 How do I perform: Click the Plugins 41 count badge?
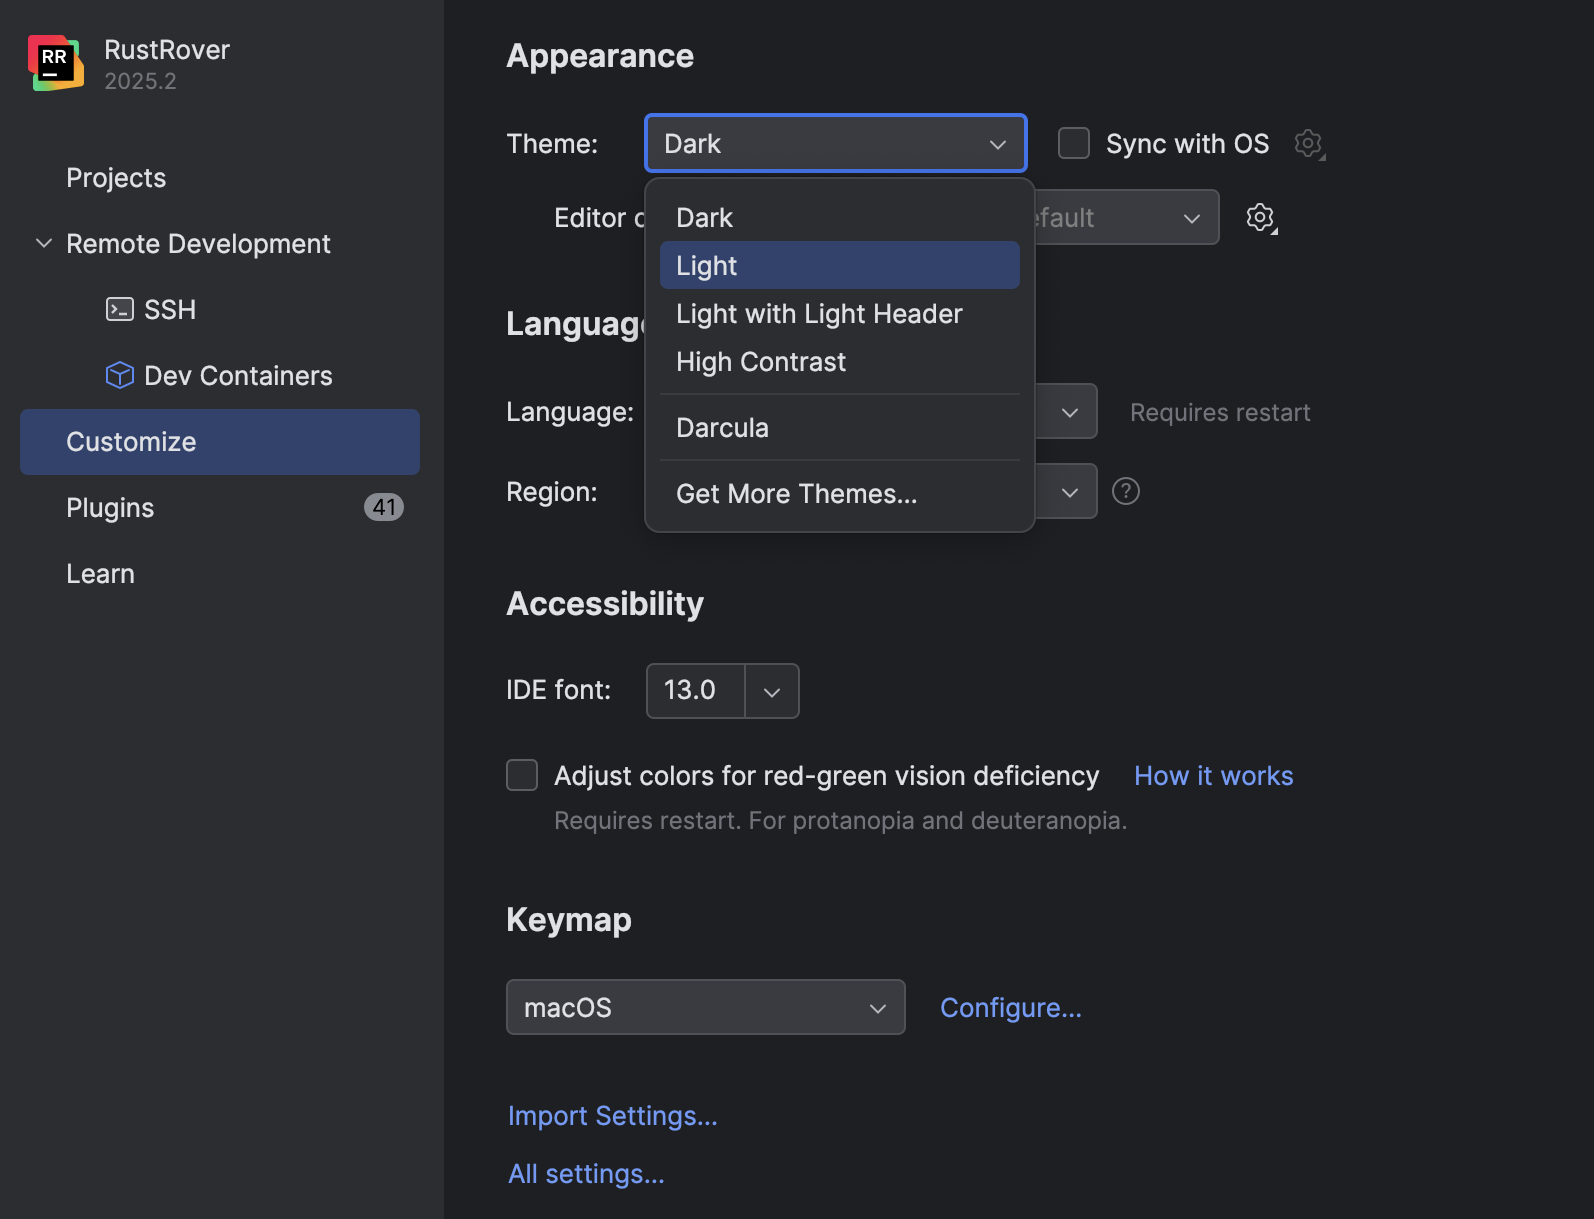tap(384, 508)
